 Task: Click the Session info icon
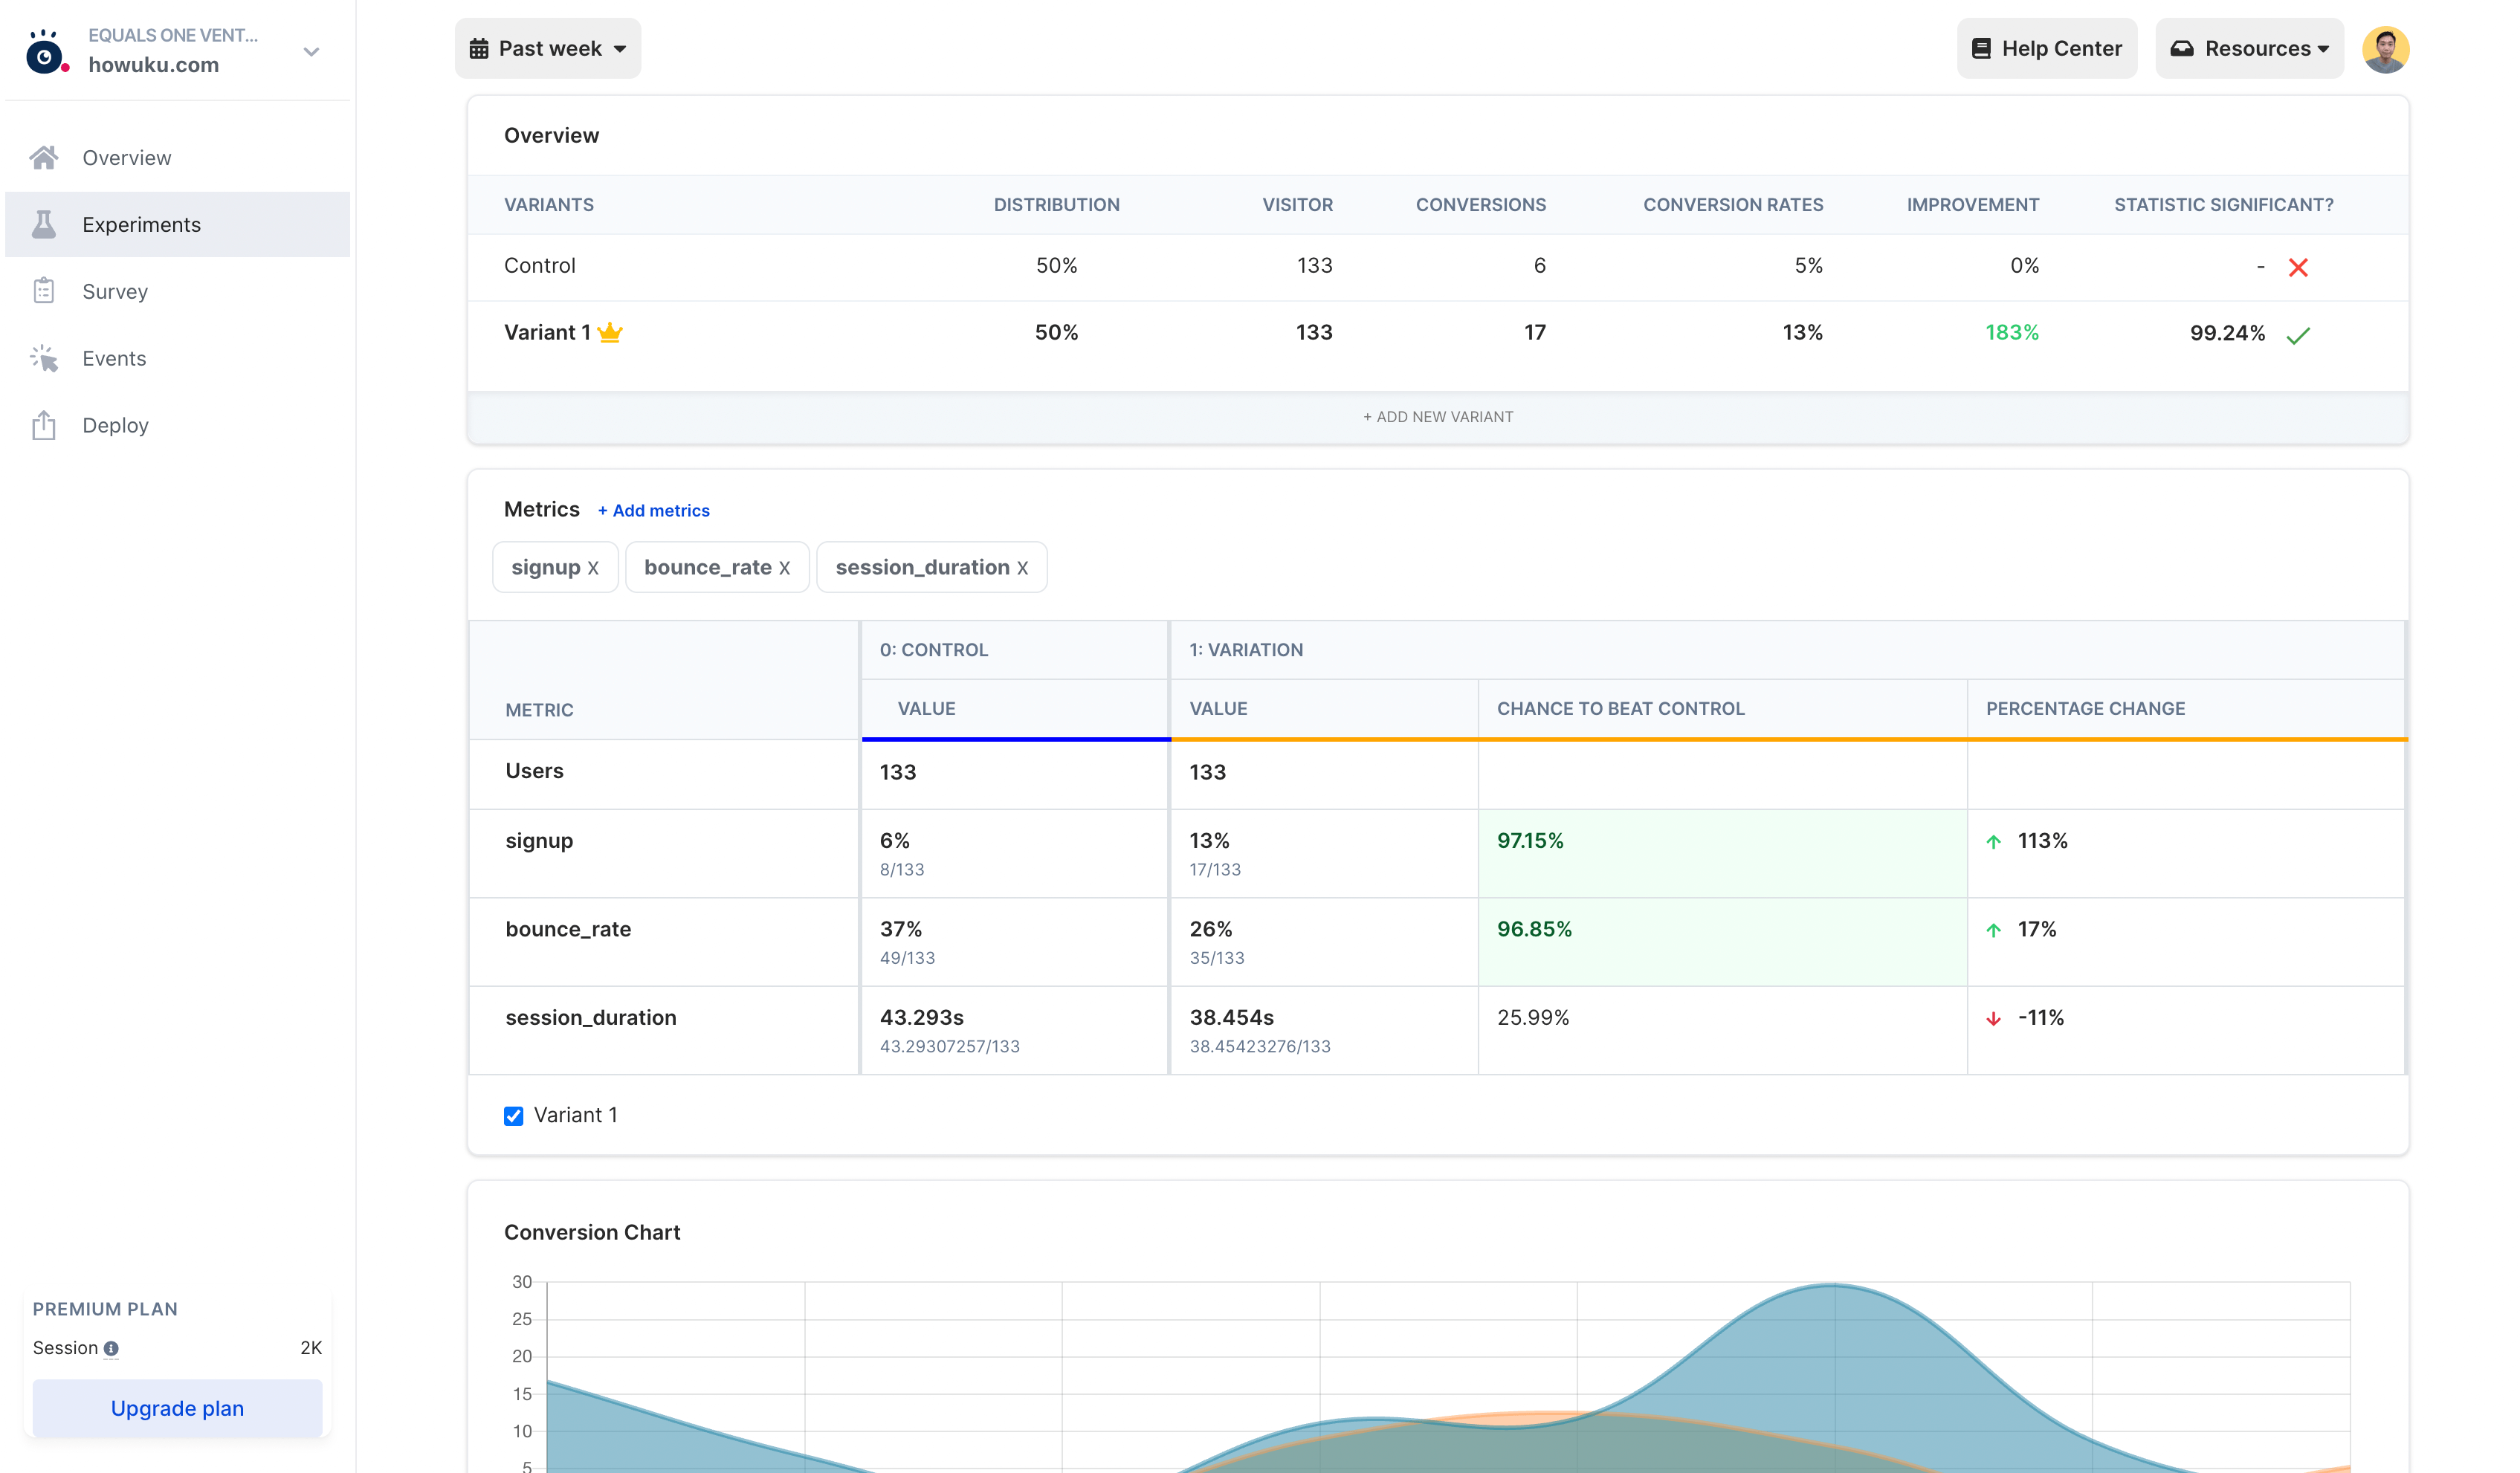coord(111,1348)
